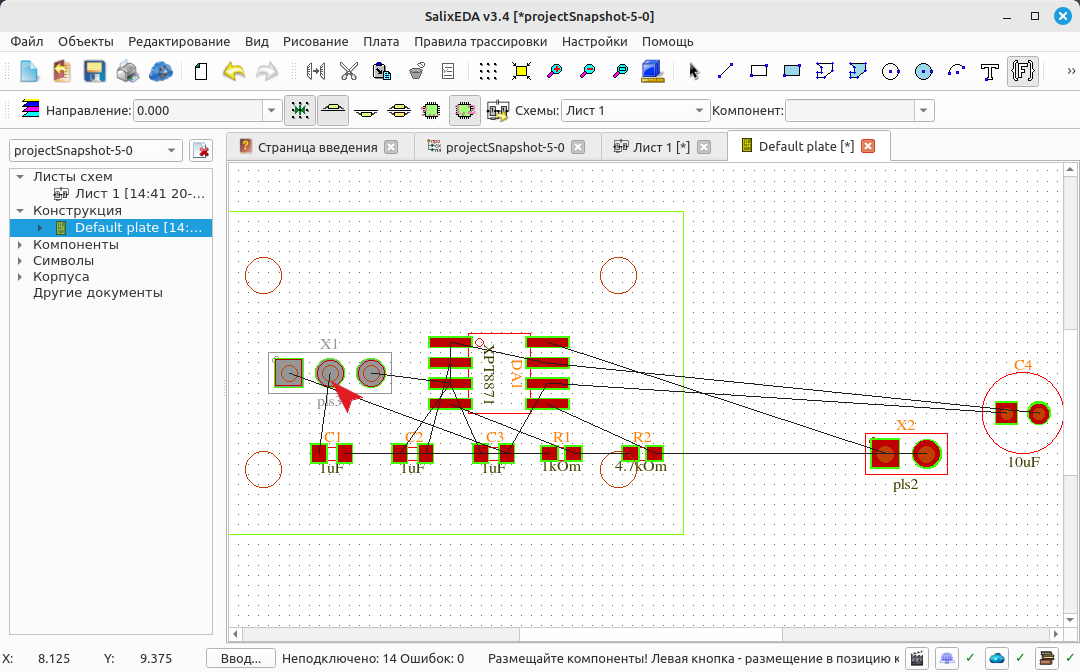Screen dimensions: 1080x672
Task: Undo last action with yellow arrow
Action: point(234,71)
